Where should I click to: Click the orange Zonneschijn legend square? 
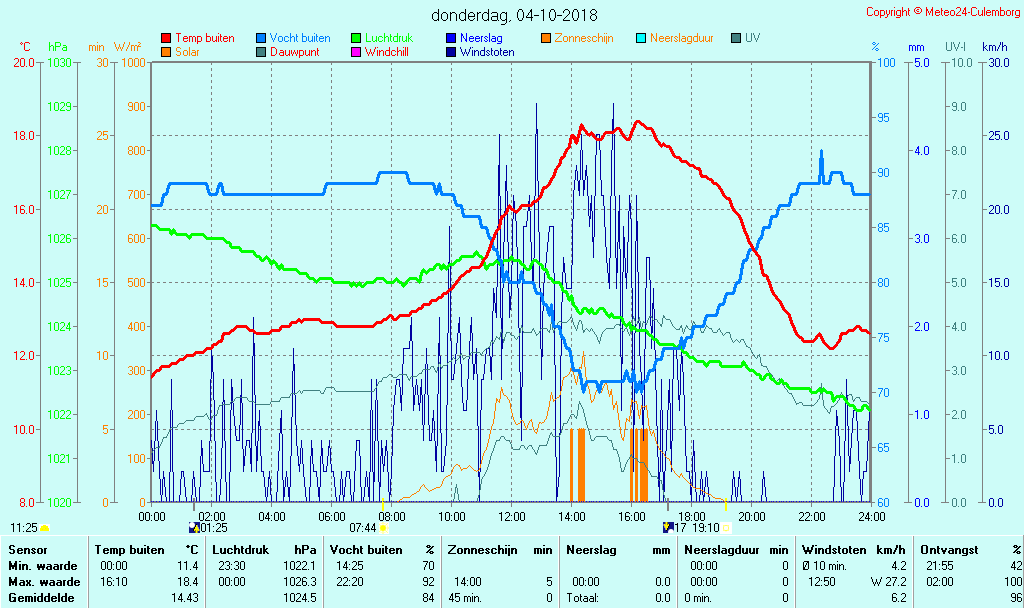(x=546, y=39)
